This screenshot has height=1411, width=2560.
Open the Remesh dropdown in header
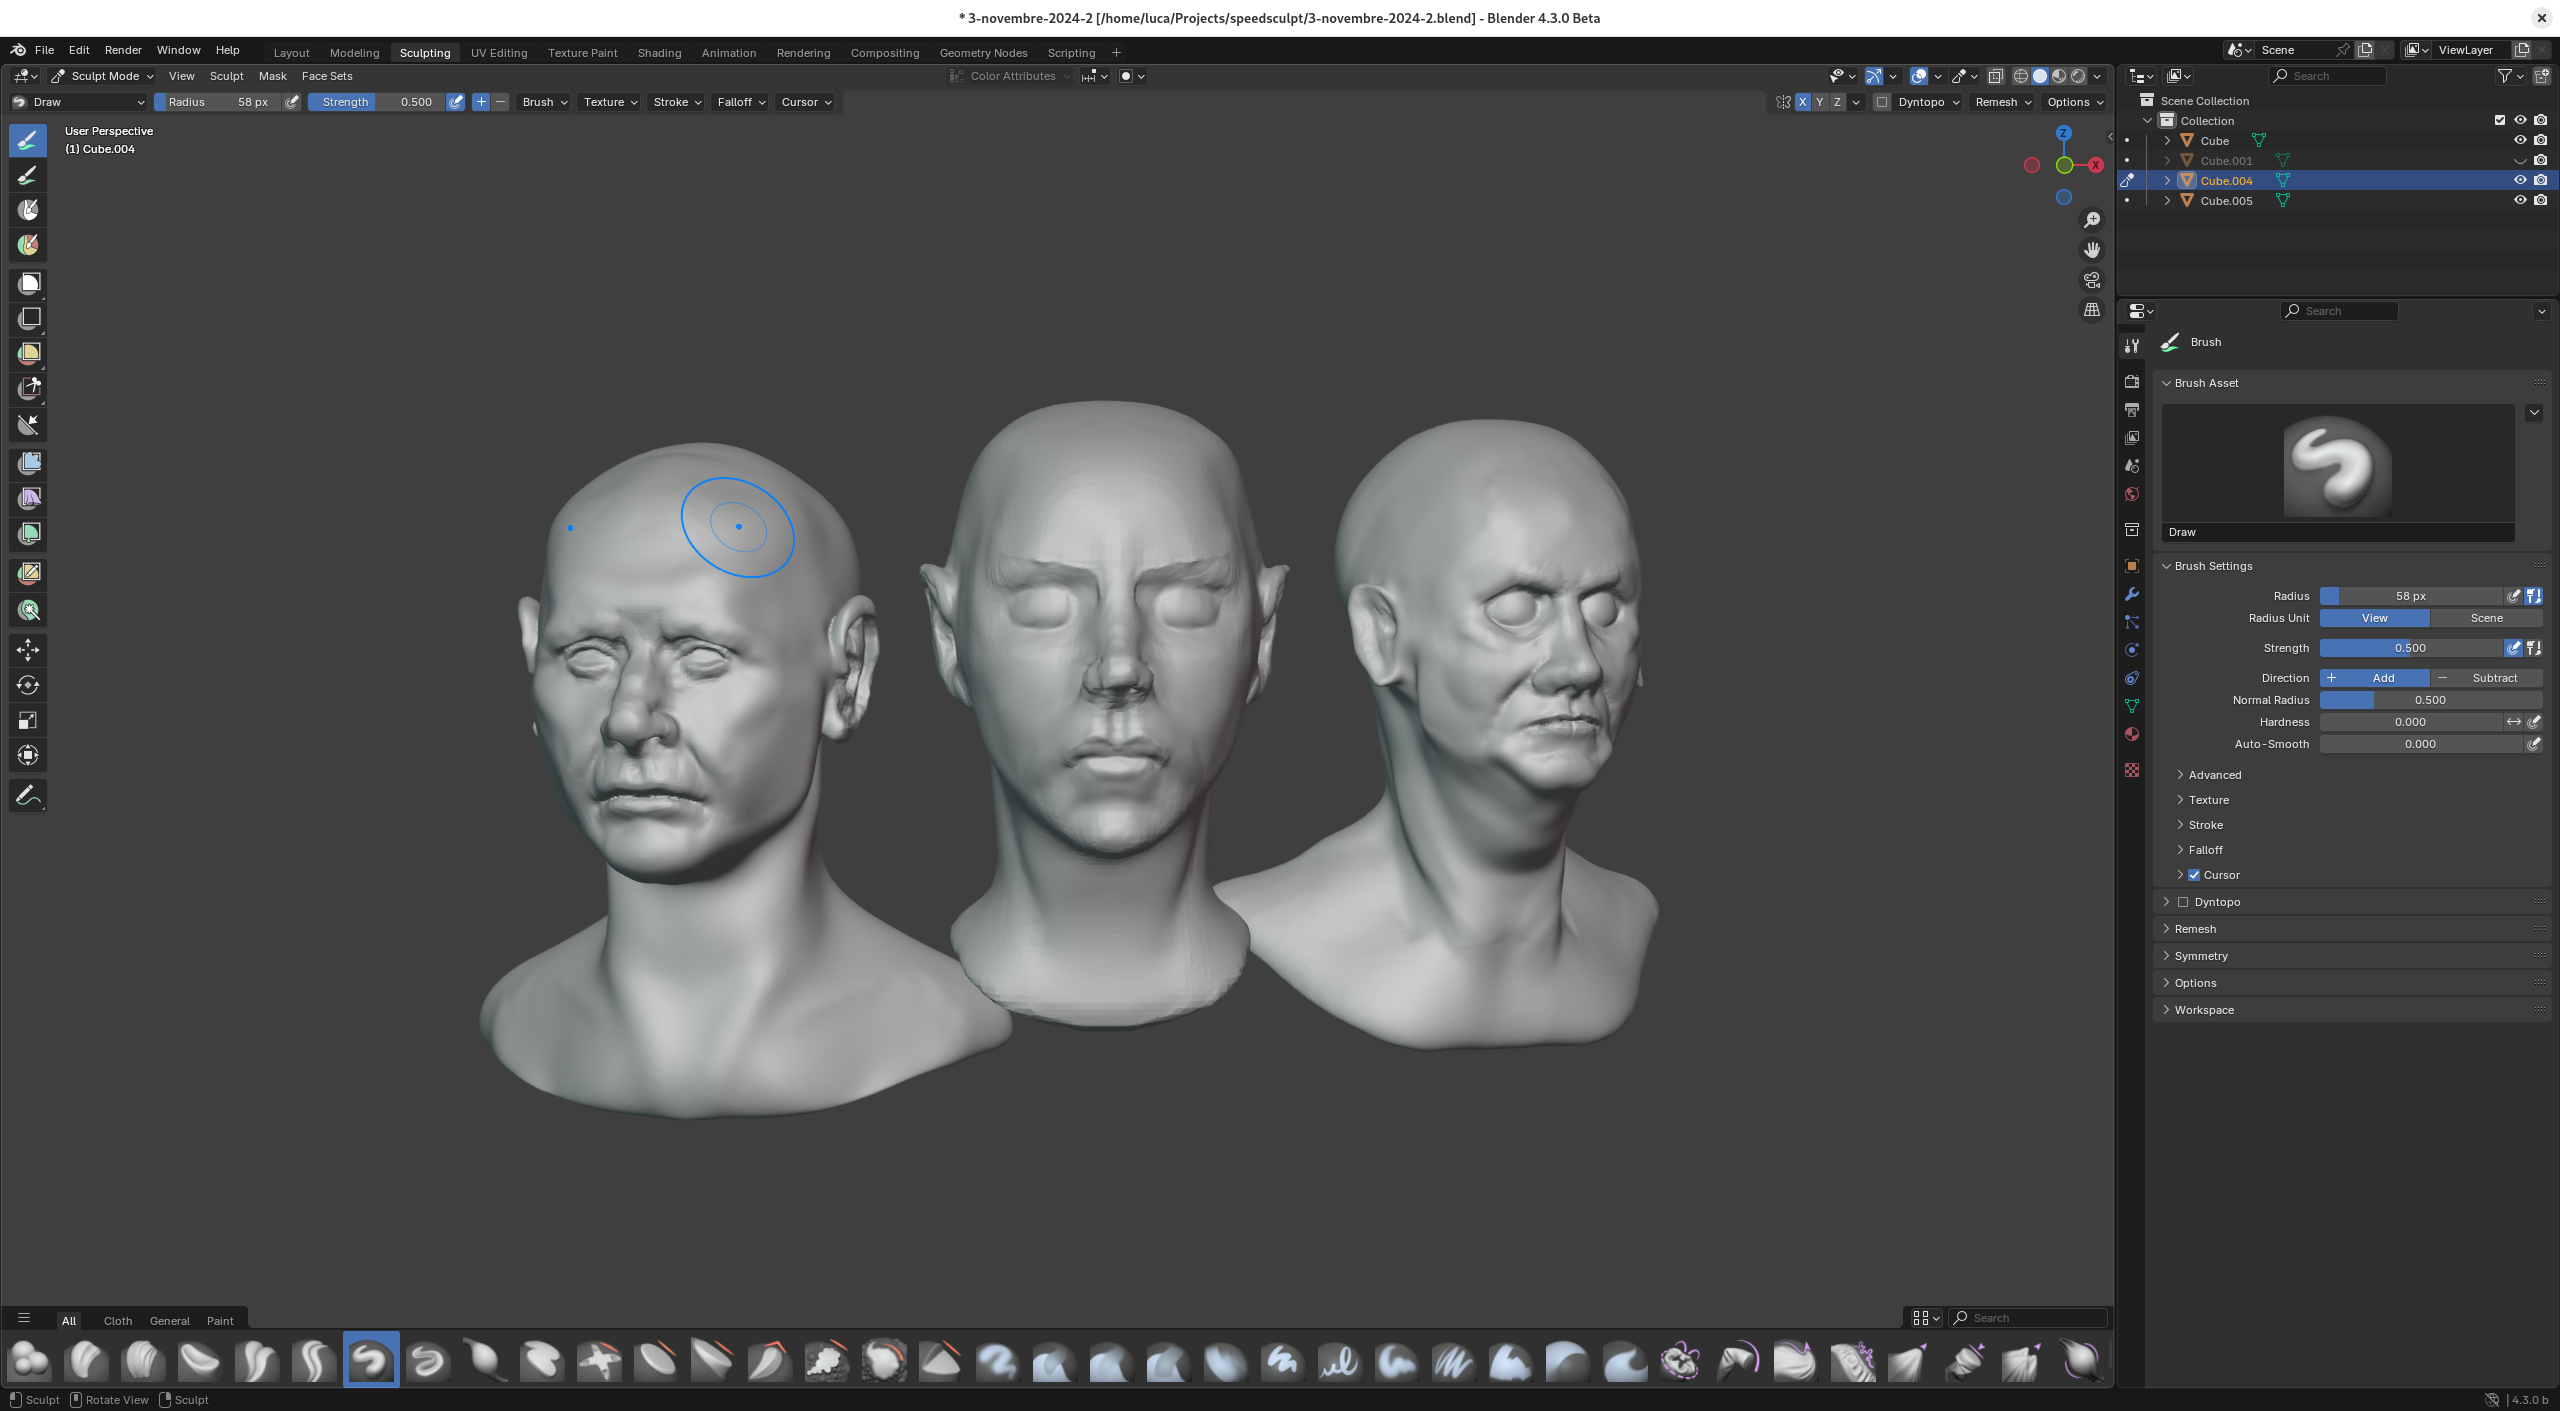point(2002,102)
